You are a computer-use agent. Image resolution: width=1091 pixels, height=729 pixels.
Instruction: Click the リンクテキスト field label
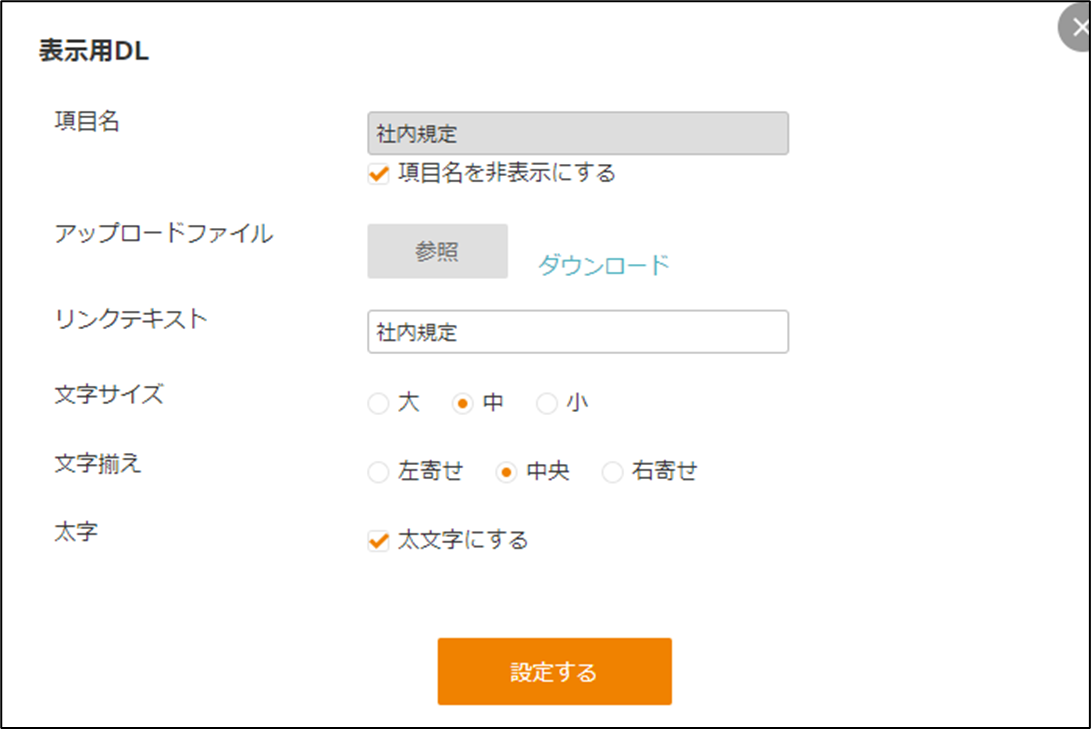point(132,319)
